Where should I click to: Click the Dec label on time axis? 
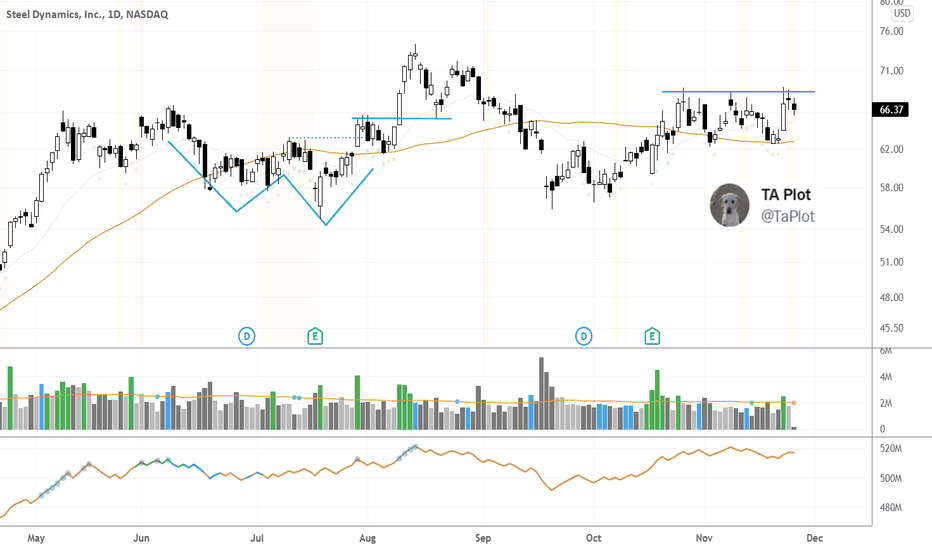814,538
